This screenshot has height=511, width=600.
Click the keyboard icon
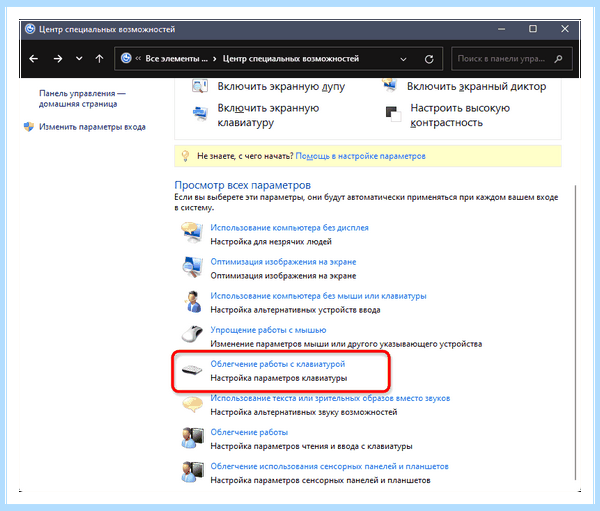click(192, 370)
